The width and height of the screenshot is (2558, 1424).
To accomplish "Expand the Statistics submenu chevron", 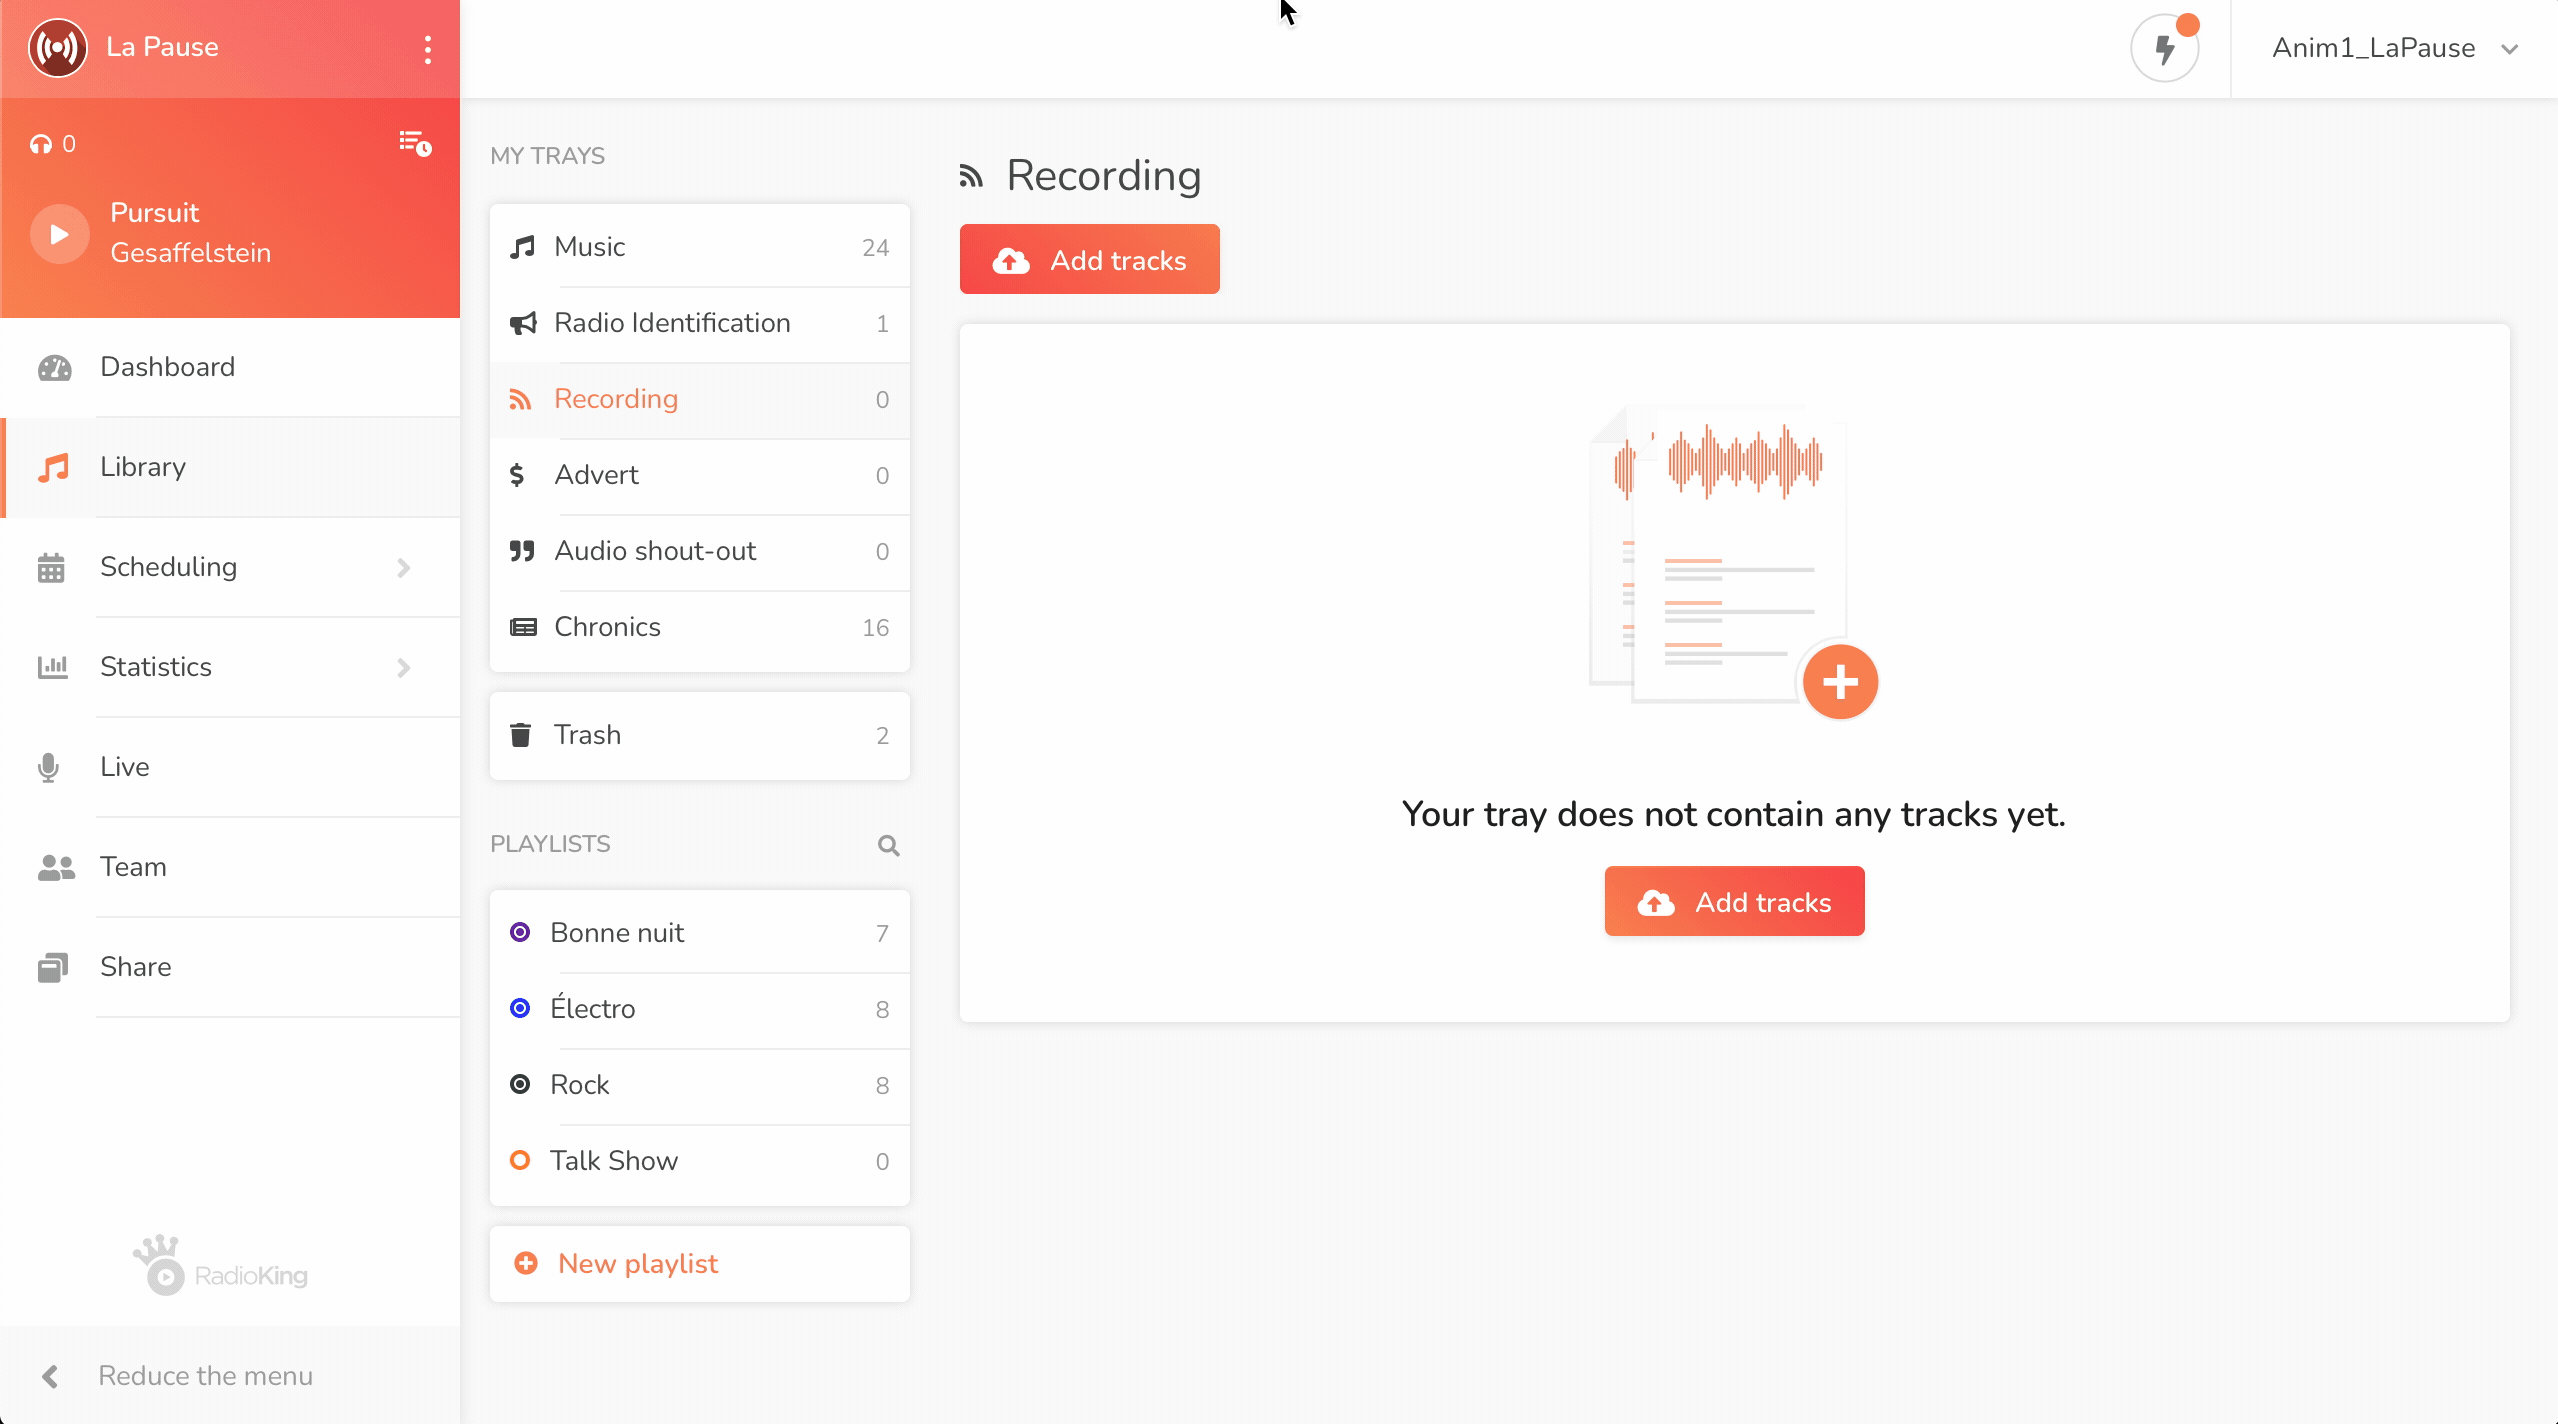I will tap(404, 668).
